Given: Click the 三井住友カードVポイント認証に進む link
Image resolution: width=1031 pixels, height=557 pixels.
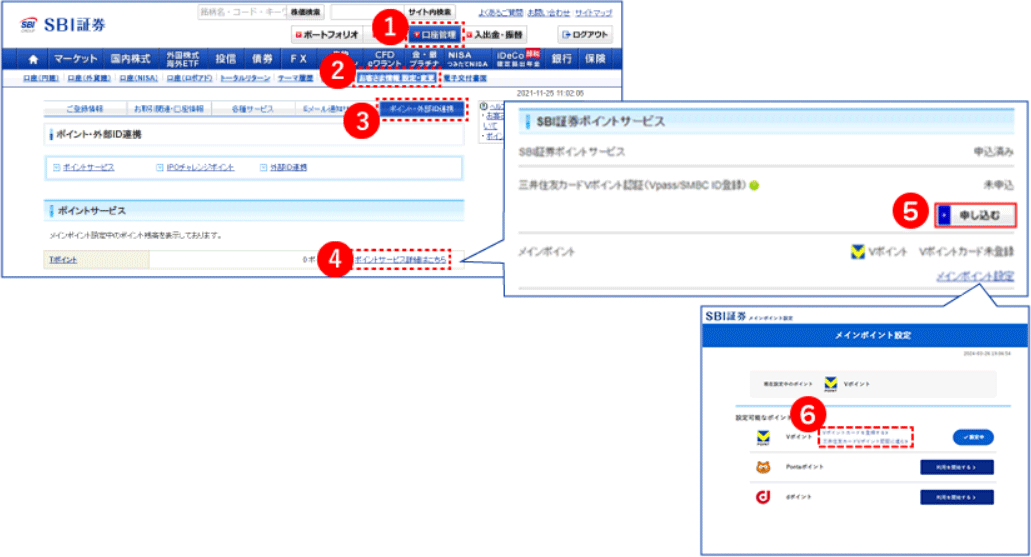Looking at the screenshot, I should [865, 441].
